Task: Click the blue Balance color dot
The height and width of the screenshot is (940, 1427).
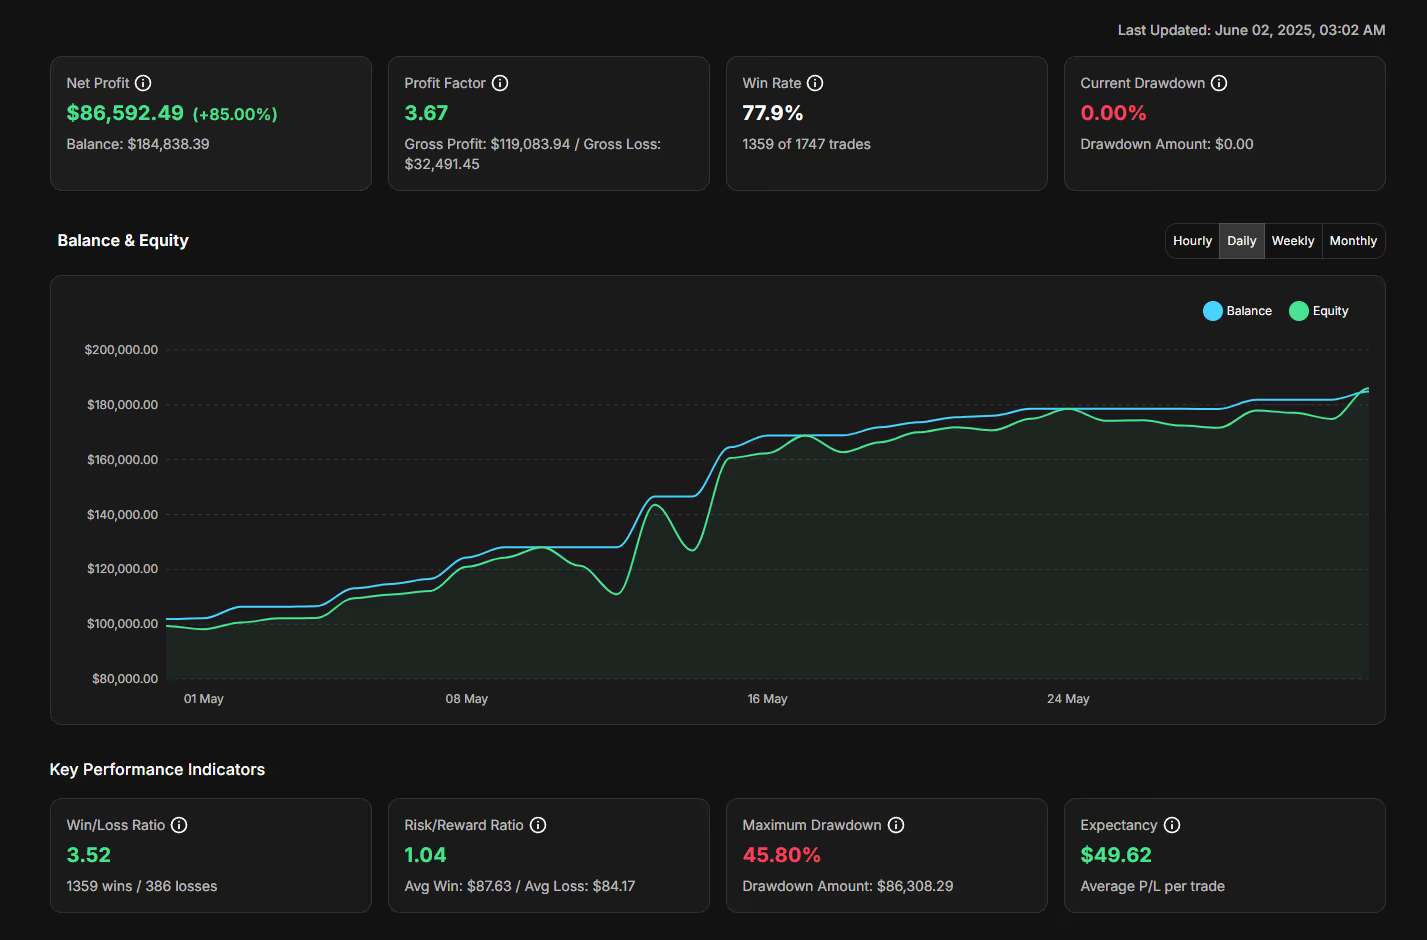Action: (1213, 311)
